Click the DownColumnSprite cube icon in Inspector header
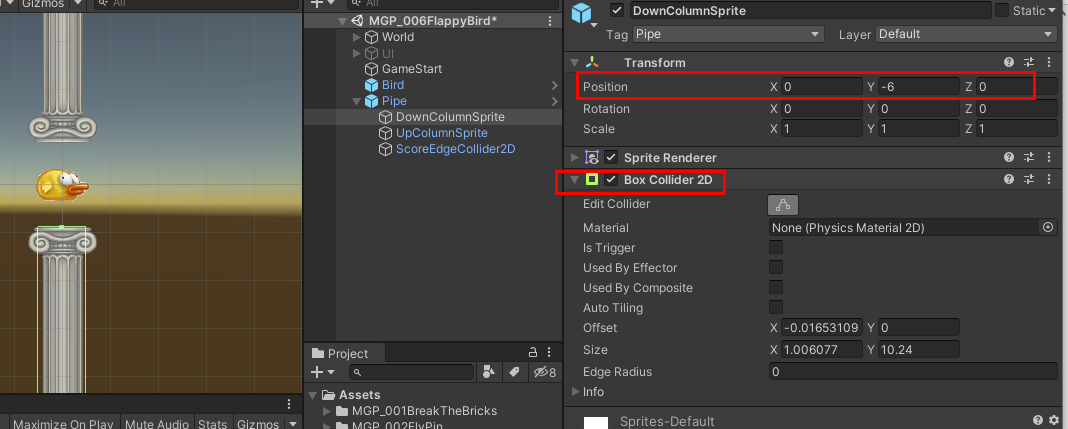 click(x=582, y=13)
